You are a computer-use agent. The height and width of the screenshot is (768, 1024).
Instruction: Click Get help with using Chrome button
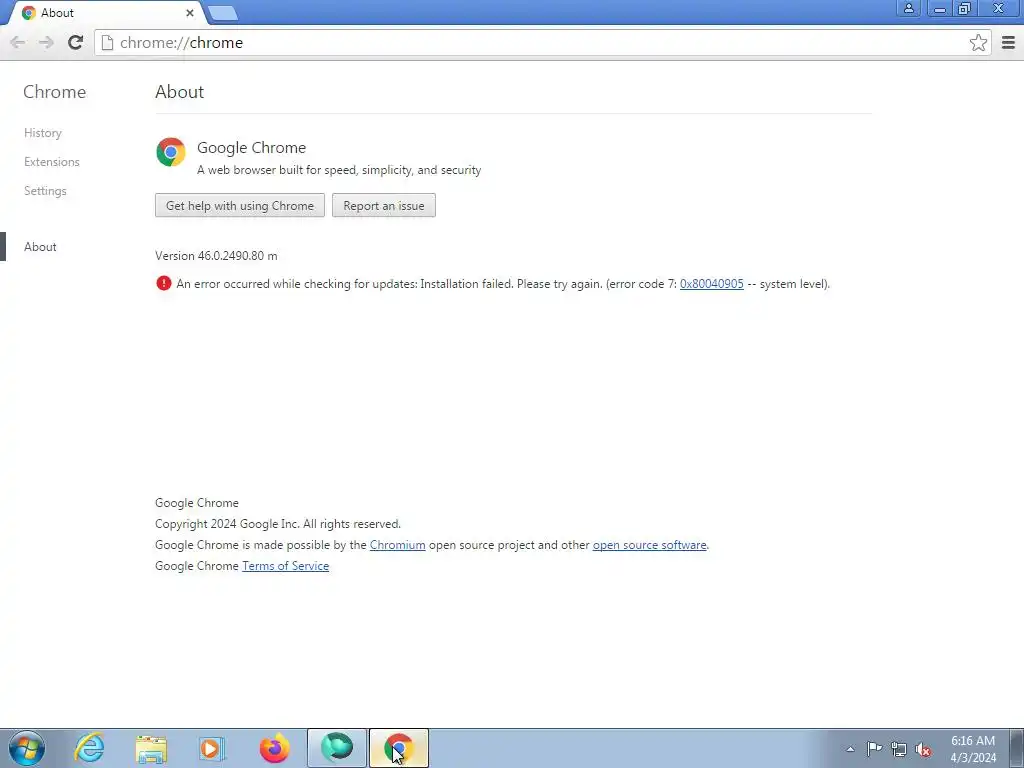(x=240, y=206)
